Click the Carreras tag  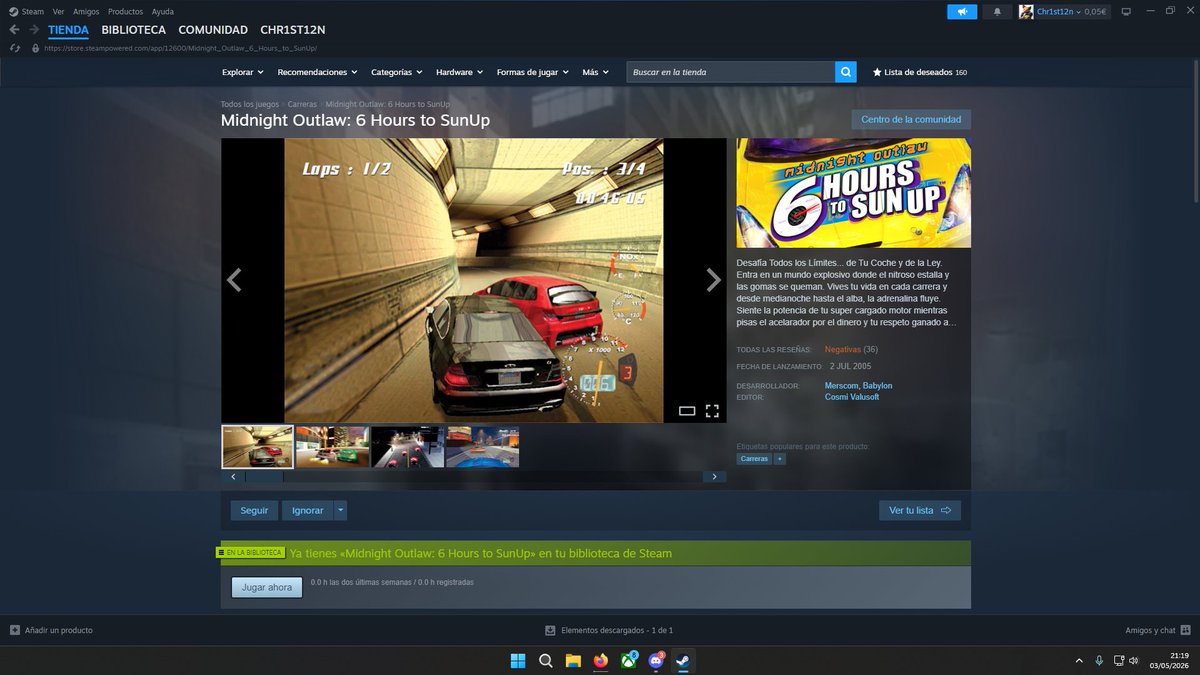click(755, 459)
